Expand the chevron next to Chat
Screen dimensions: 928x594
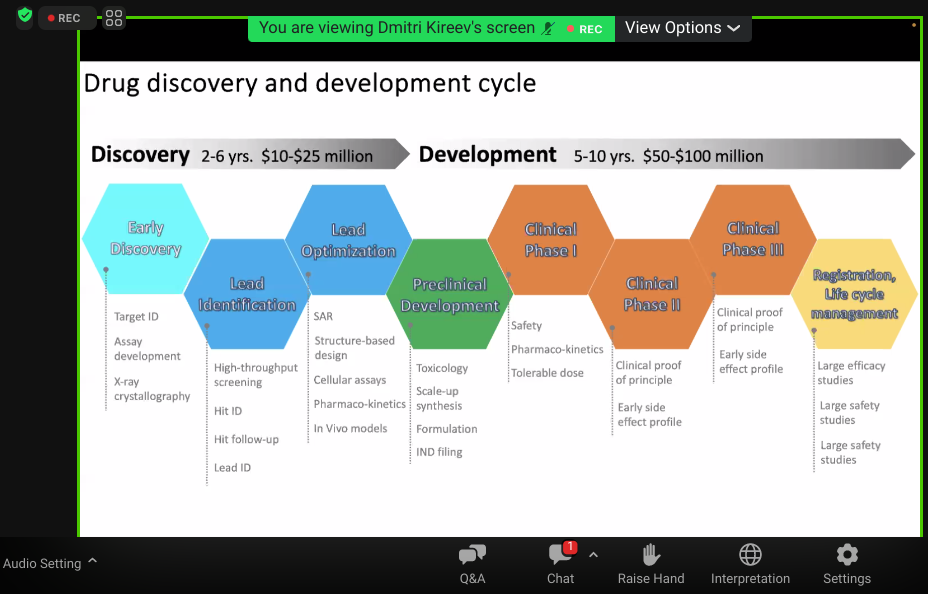point(593,555)
